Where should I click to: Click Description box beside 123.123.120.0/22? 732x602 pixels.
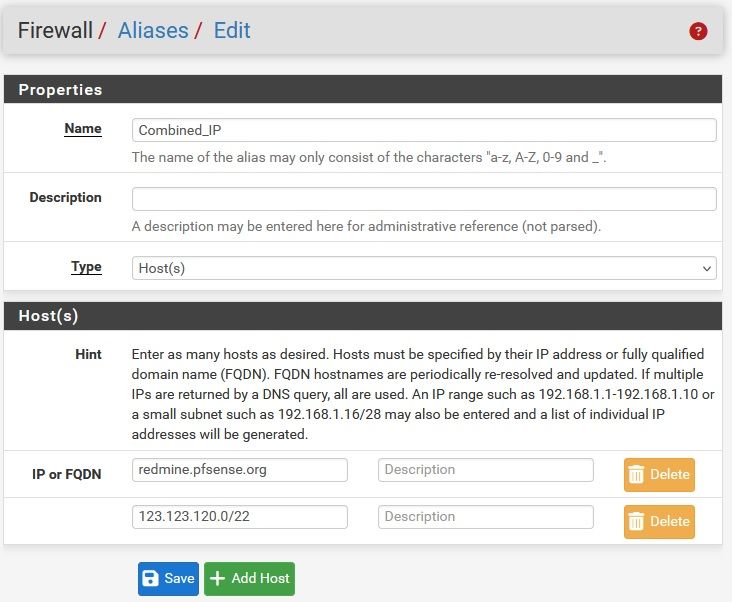click(485, 517)
